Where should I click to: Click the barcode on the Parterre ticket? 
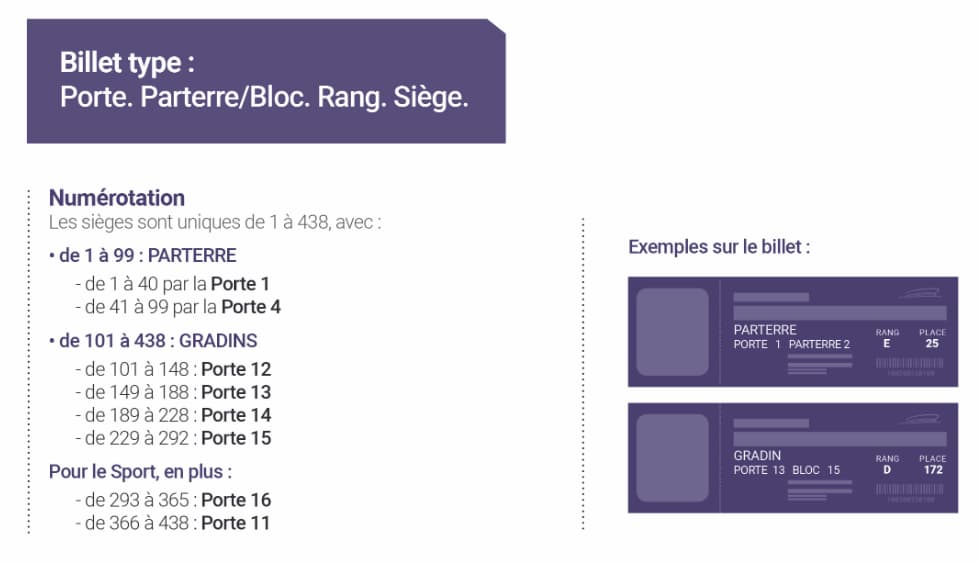point(910,363)
